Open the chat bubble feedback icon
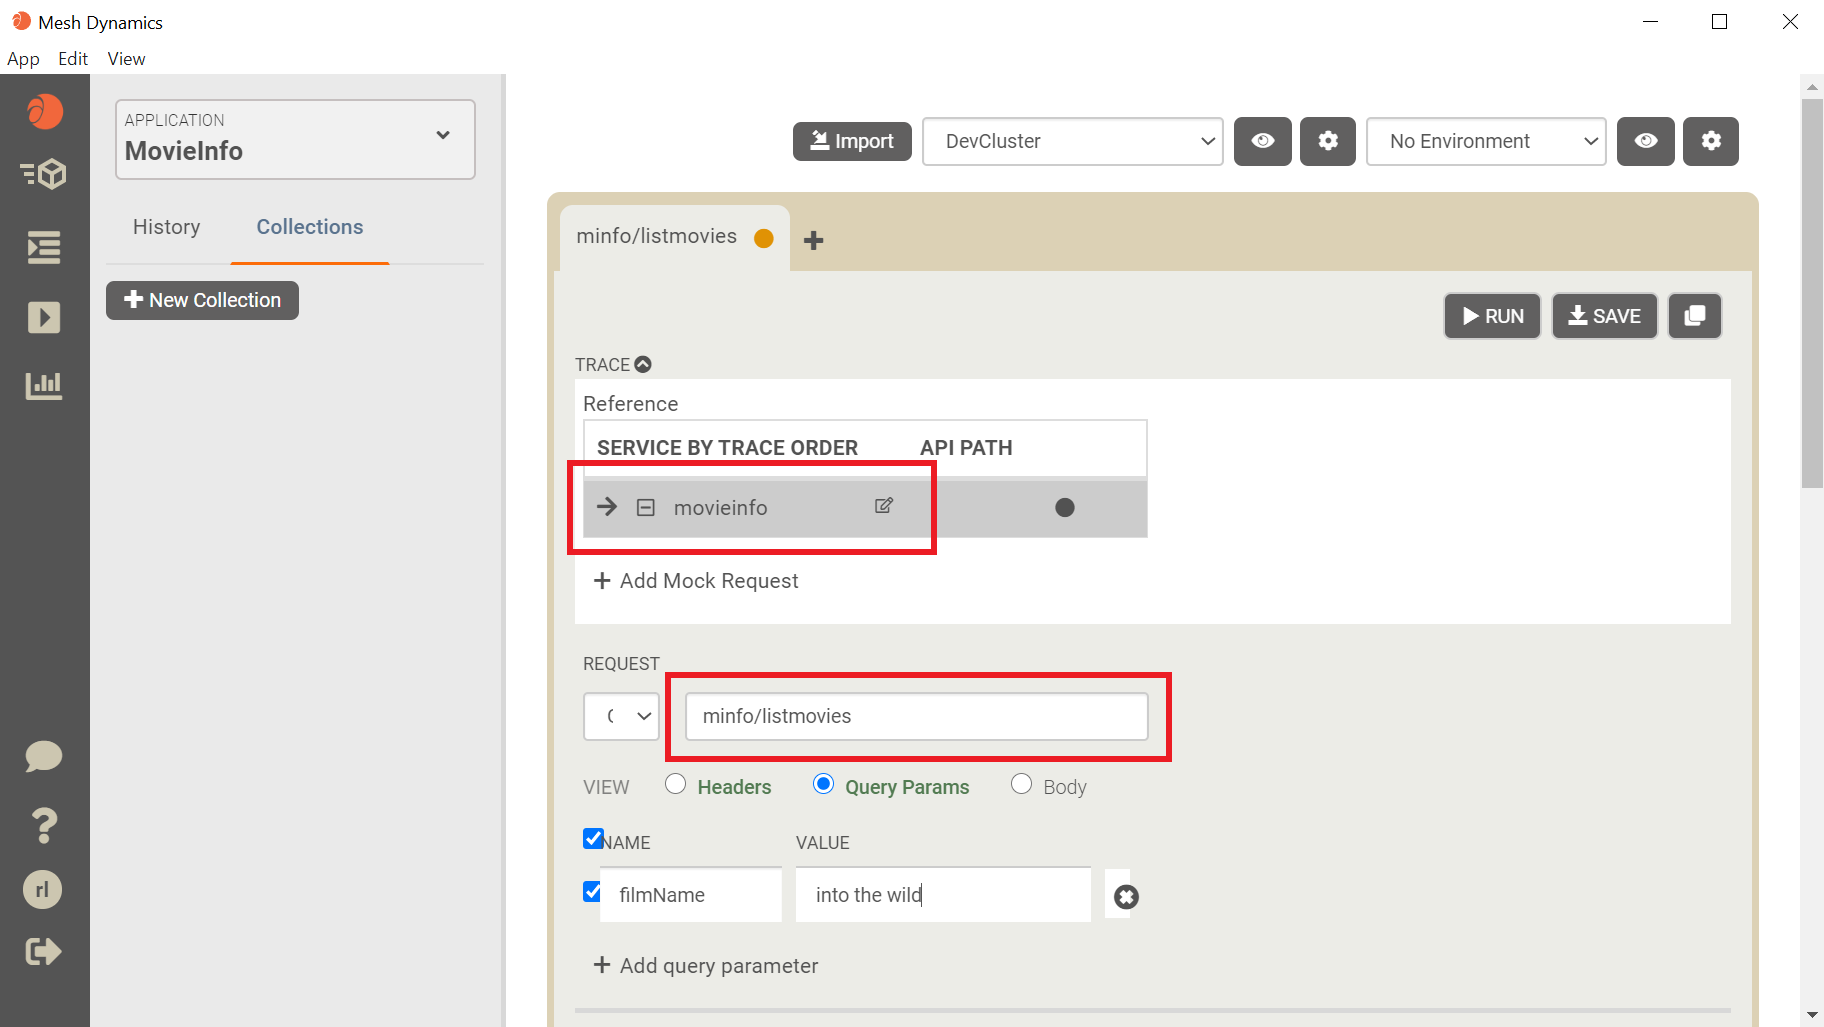 point(44,757)
